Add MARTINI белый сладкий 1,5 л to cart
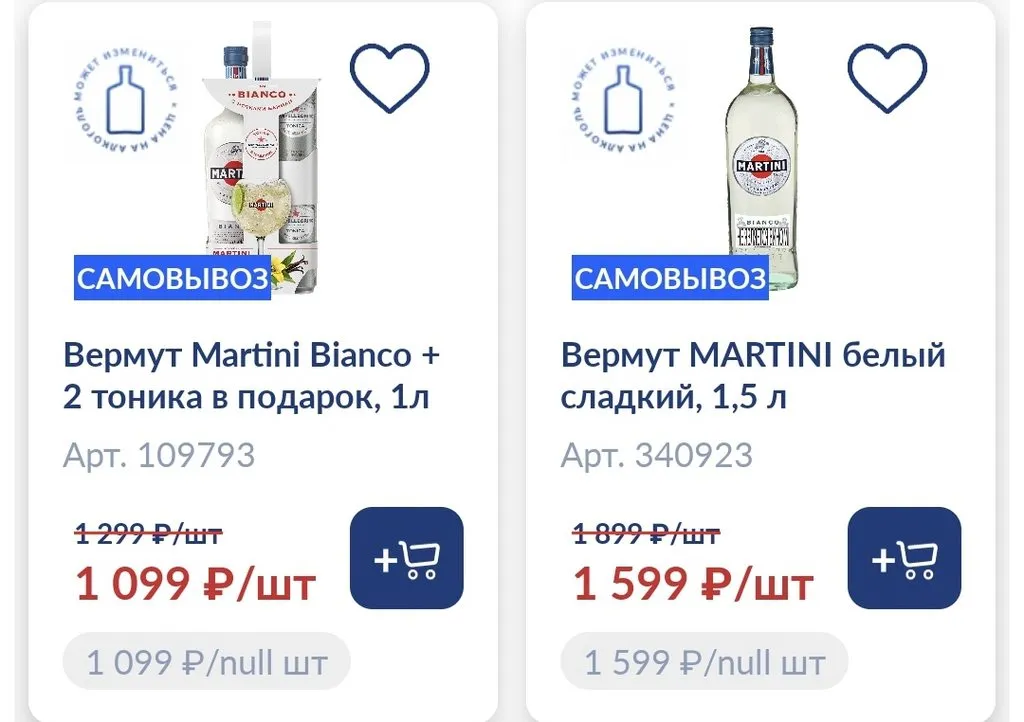The image size is (1024, 722). tap(904, 558)
